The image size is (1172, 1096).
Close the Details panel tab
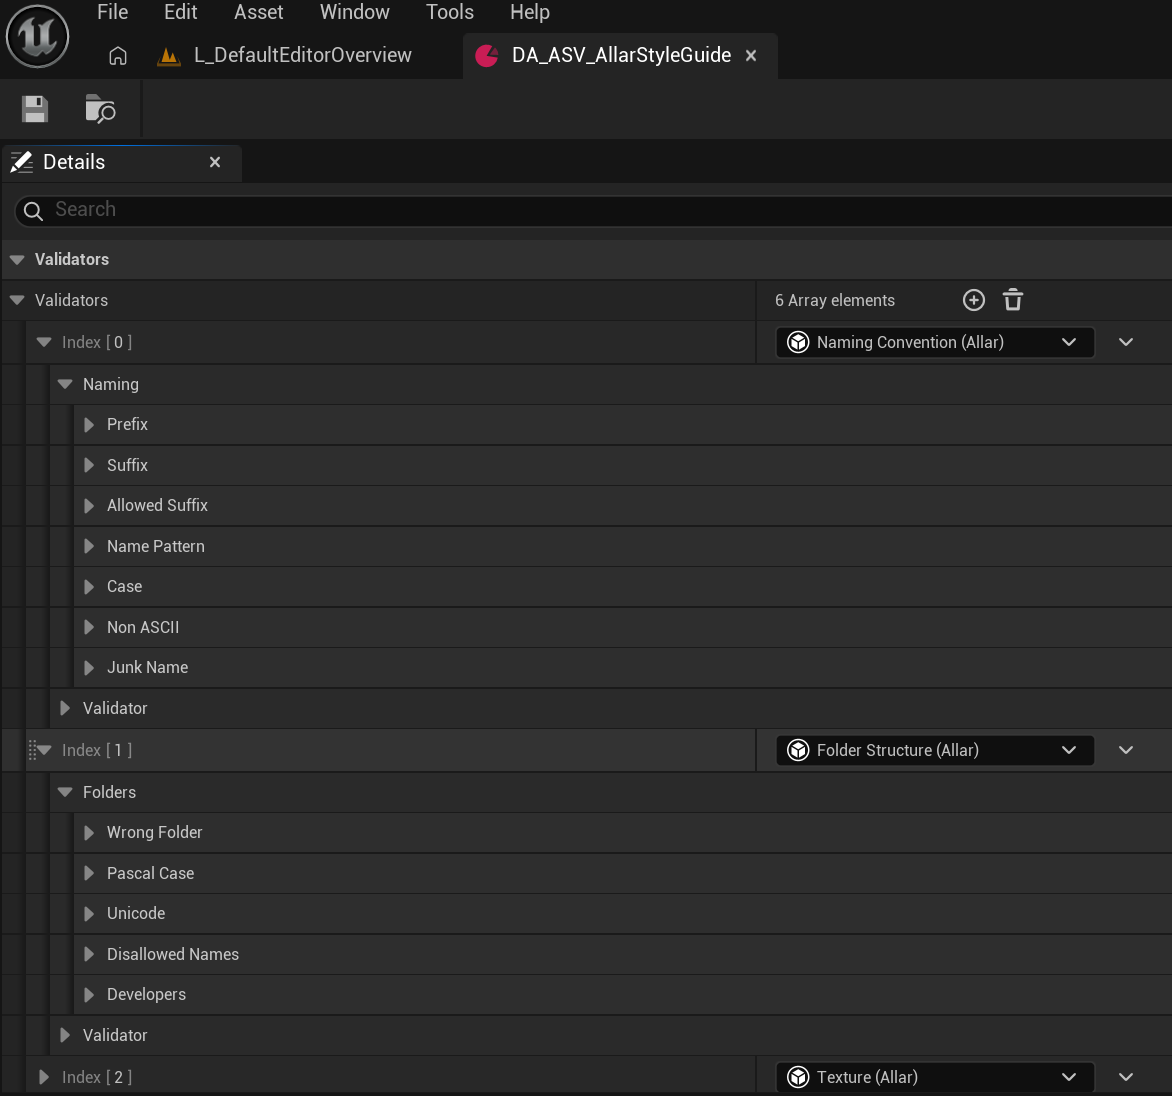pyautogui.click(x=215, y=162)
